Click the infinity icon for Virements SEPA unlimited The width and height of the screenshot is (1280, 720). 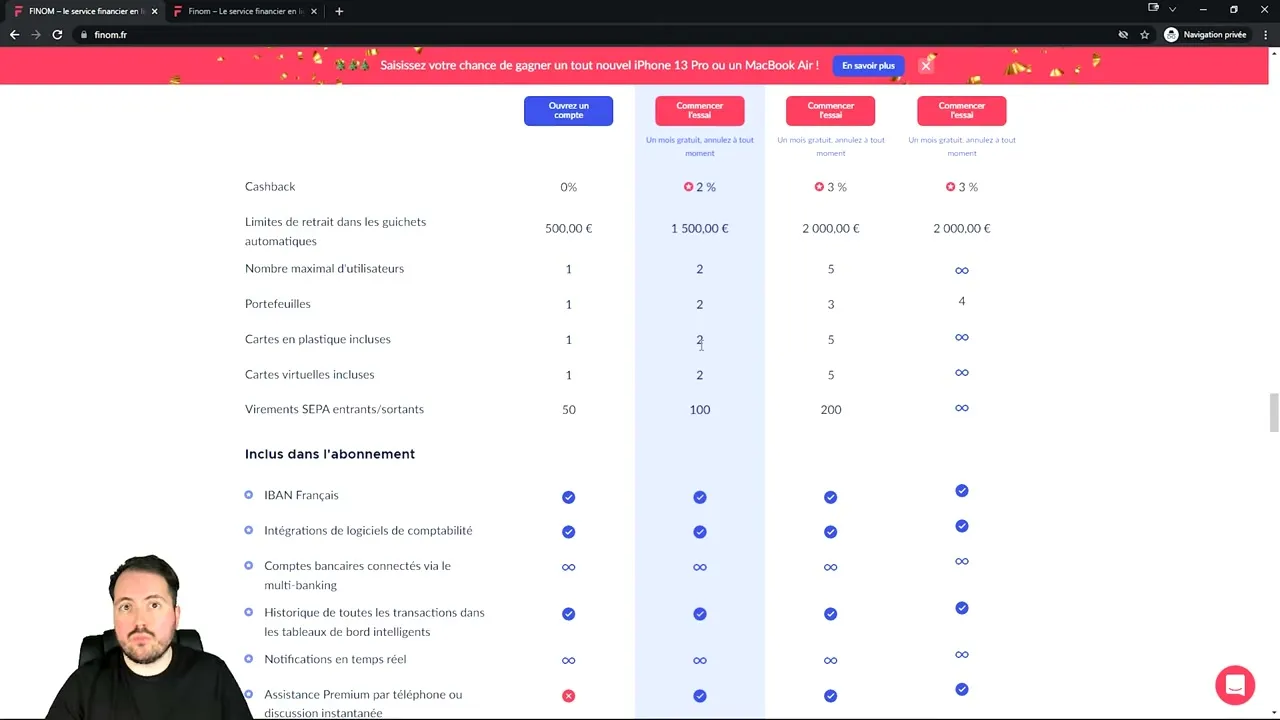[x=961, y=408]
